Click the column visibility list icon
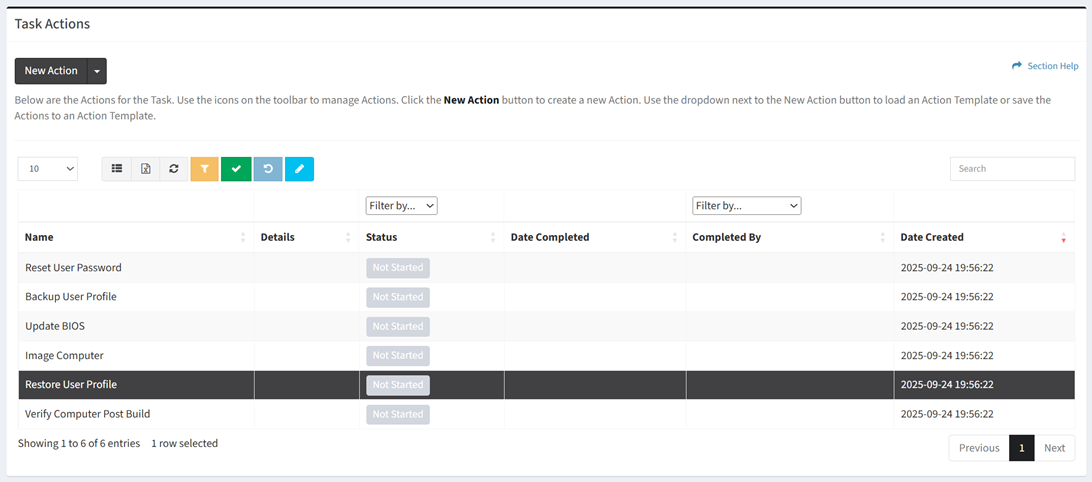This screenshot has width=1092, height=482. tap(117, 169)
